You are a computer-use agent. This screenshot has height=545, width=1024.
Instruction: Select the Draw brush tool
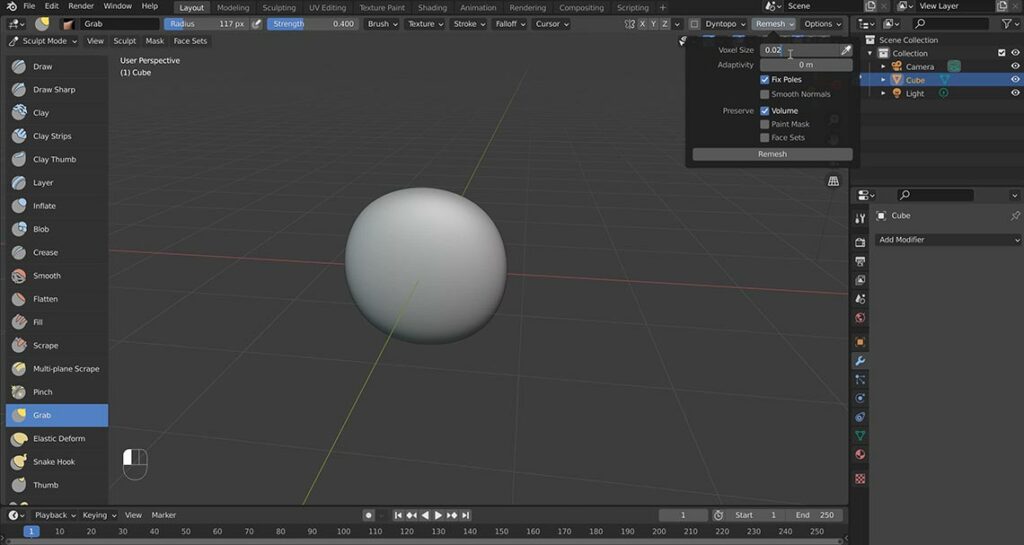[x=57, y=67]
